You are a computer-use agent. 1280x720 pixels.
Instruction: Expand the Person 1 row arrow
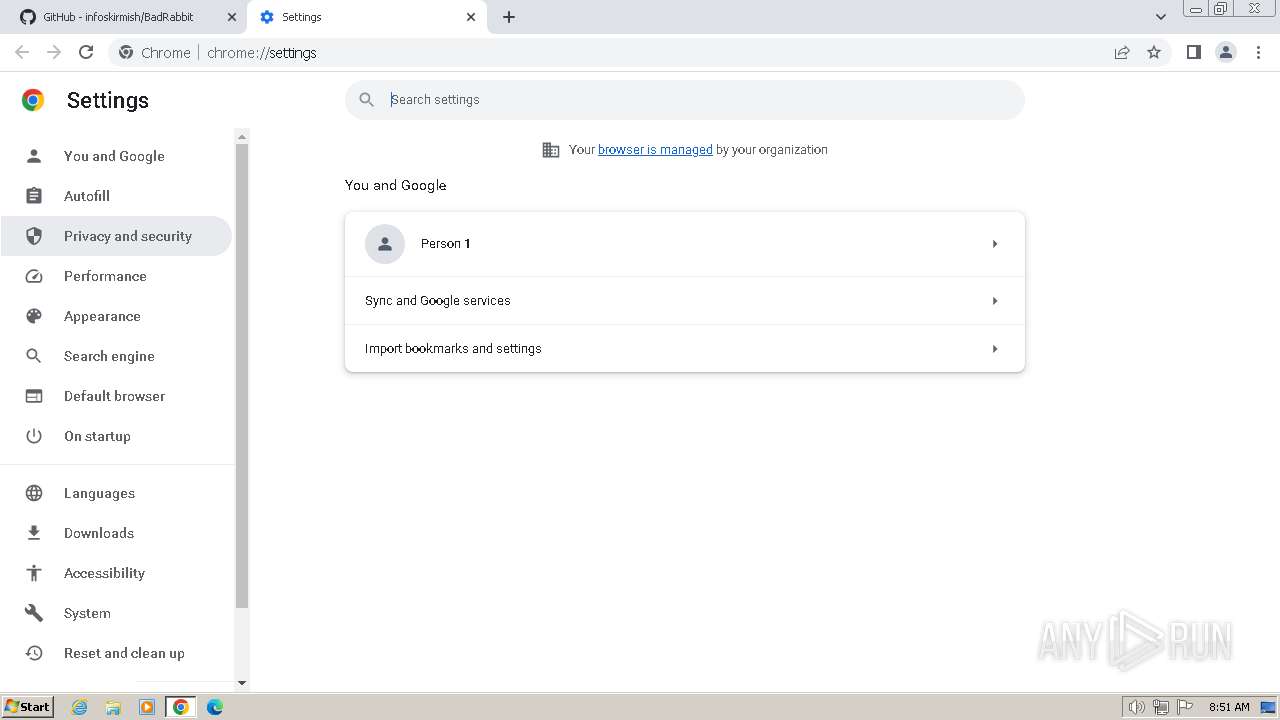click(x=995, y=244)
